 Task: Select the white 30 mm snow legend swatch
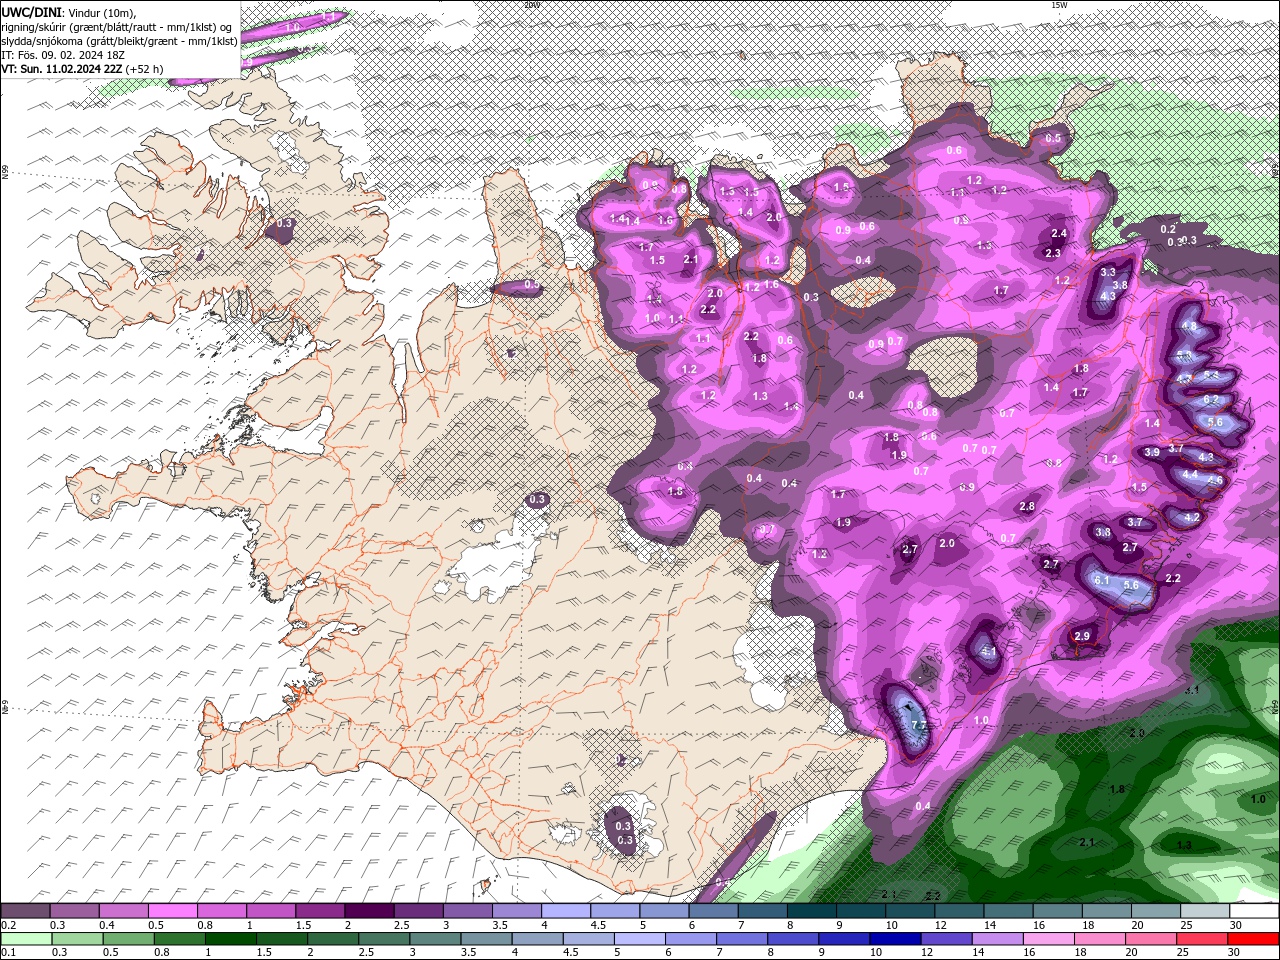pos(1255,911)
